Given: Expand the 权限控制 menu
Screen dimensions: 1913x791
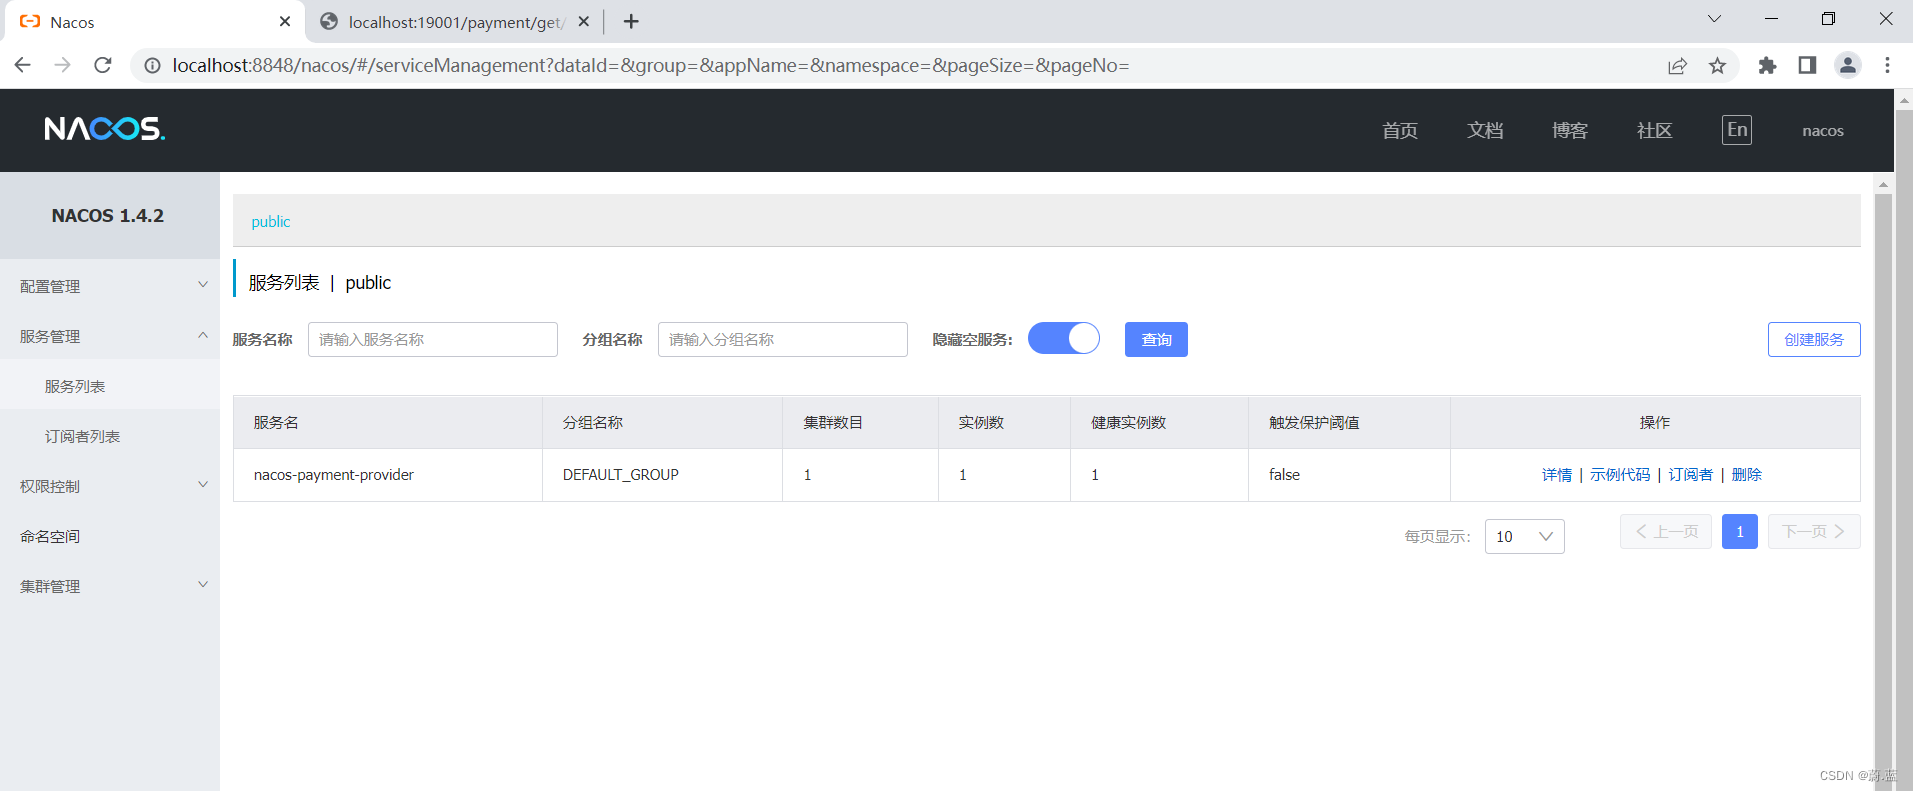Looking at the screenshot, I should click(x=110, y=486).
